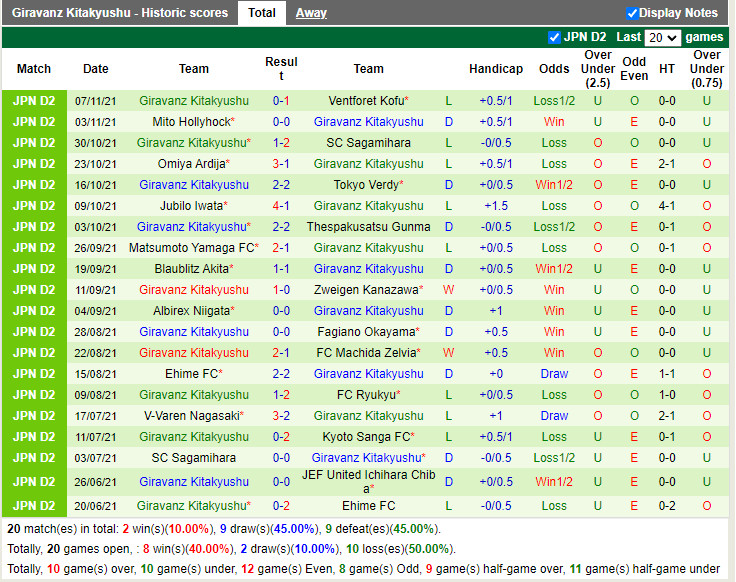Open the Ventforet Kofu team link
The width and height of the screenshot is (736, 582).
pos(365,101)
